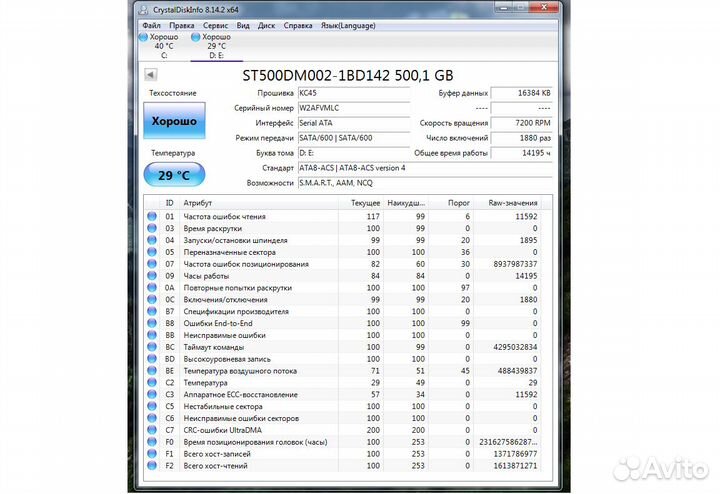This screenshot has width=720, height=494.
Task: Click the status icon for attribute C5
Action: [x=152, y=406]
